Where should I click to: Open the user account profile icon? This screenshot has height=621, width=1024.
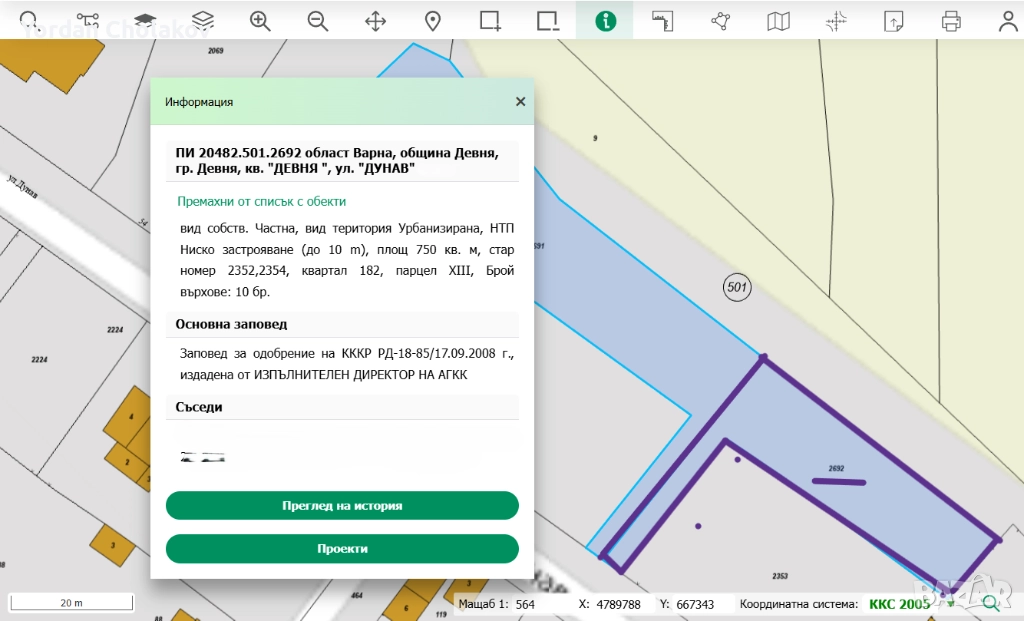tap(1008, 20)
